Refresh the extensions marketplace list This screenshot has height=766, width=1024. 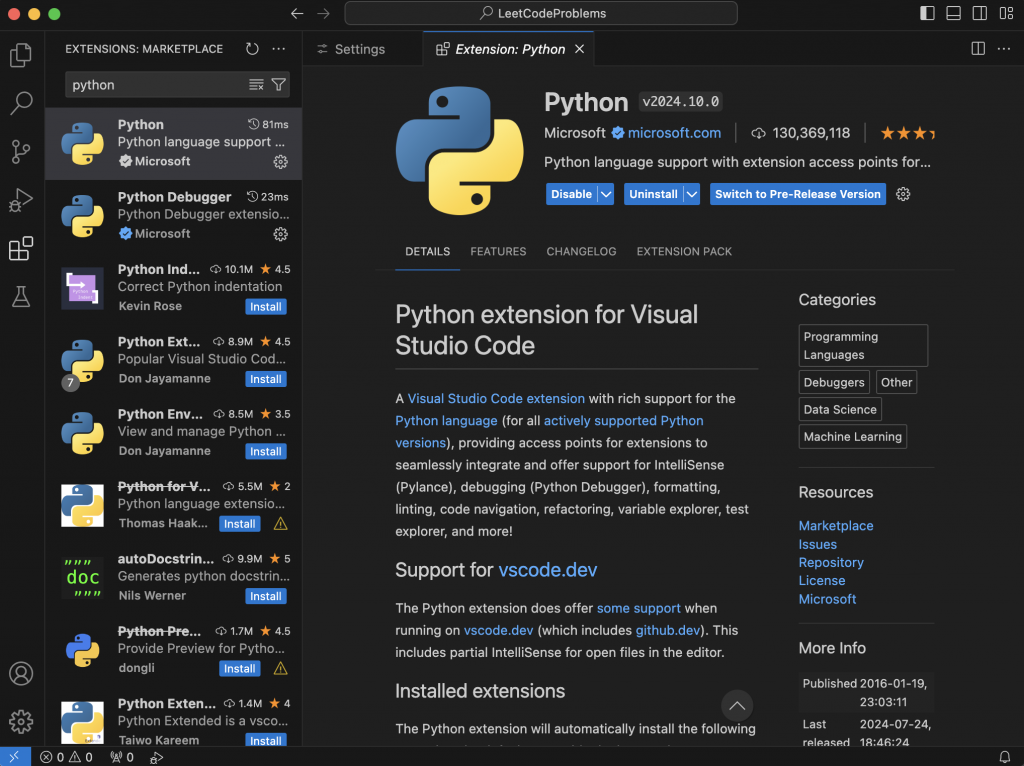pos(252,49)
